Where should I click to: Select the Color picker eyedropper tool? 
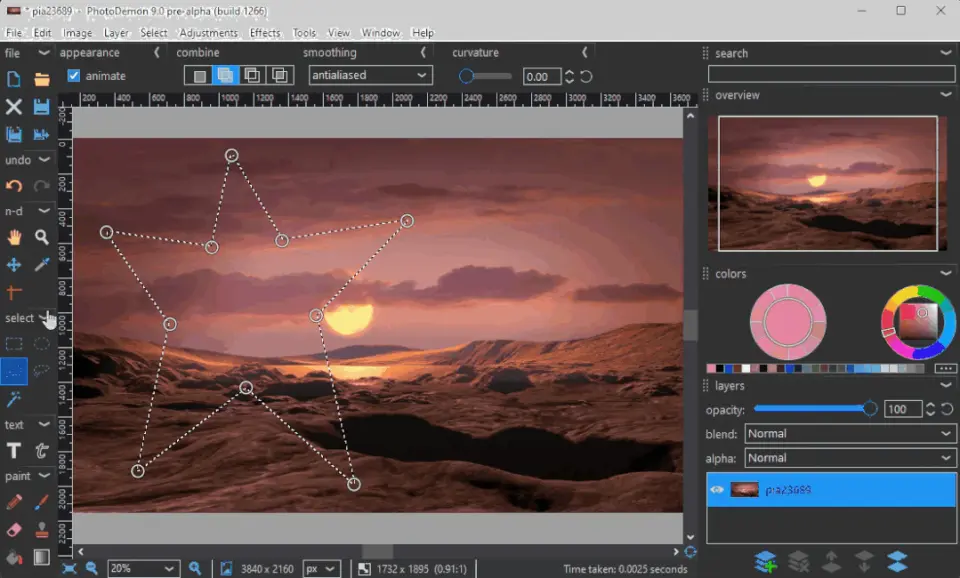[42, 265]
